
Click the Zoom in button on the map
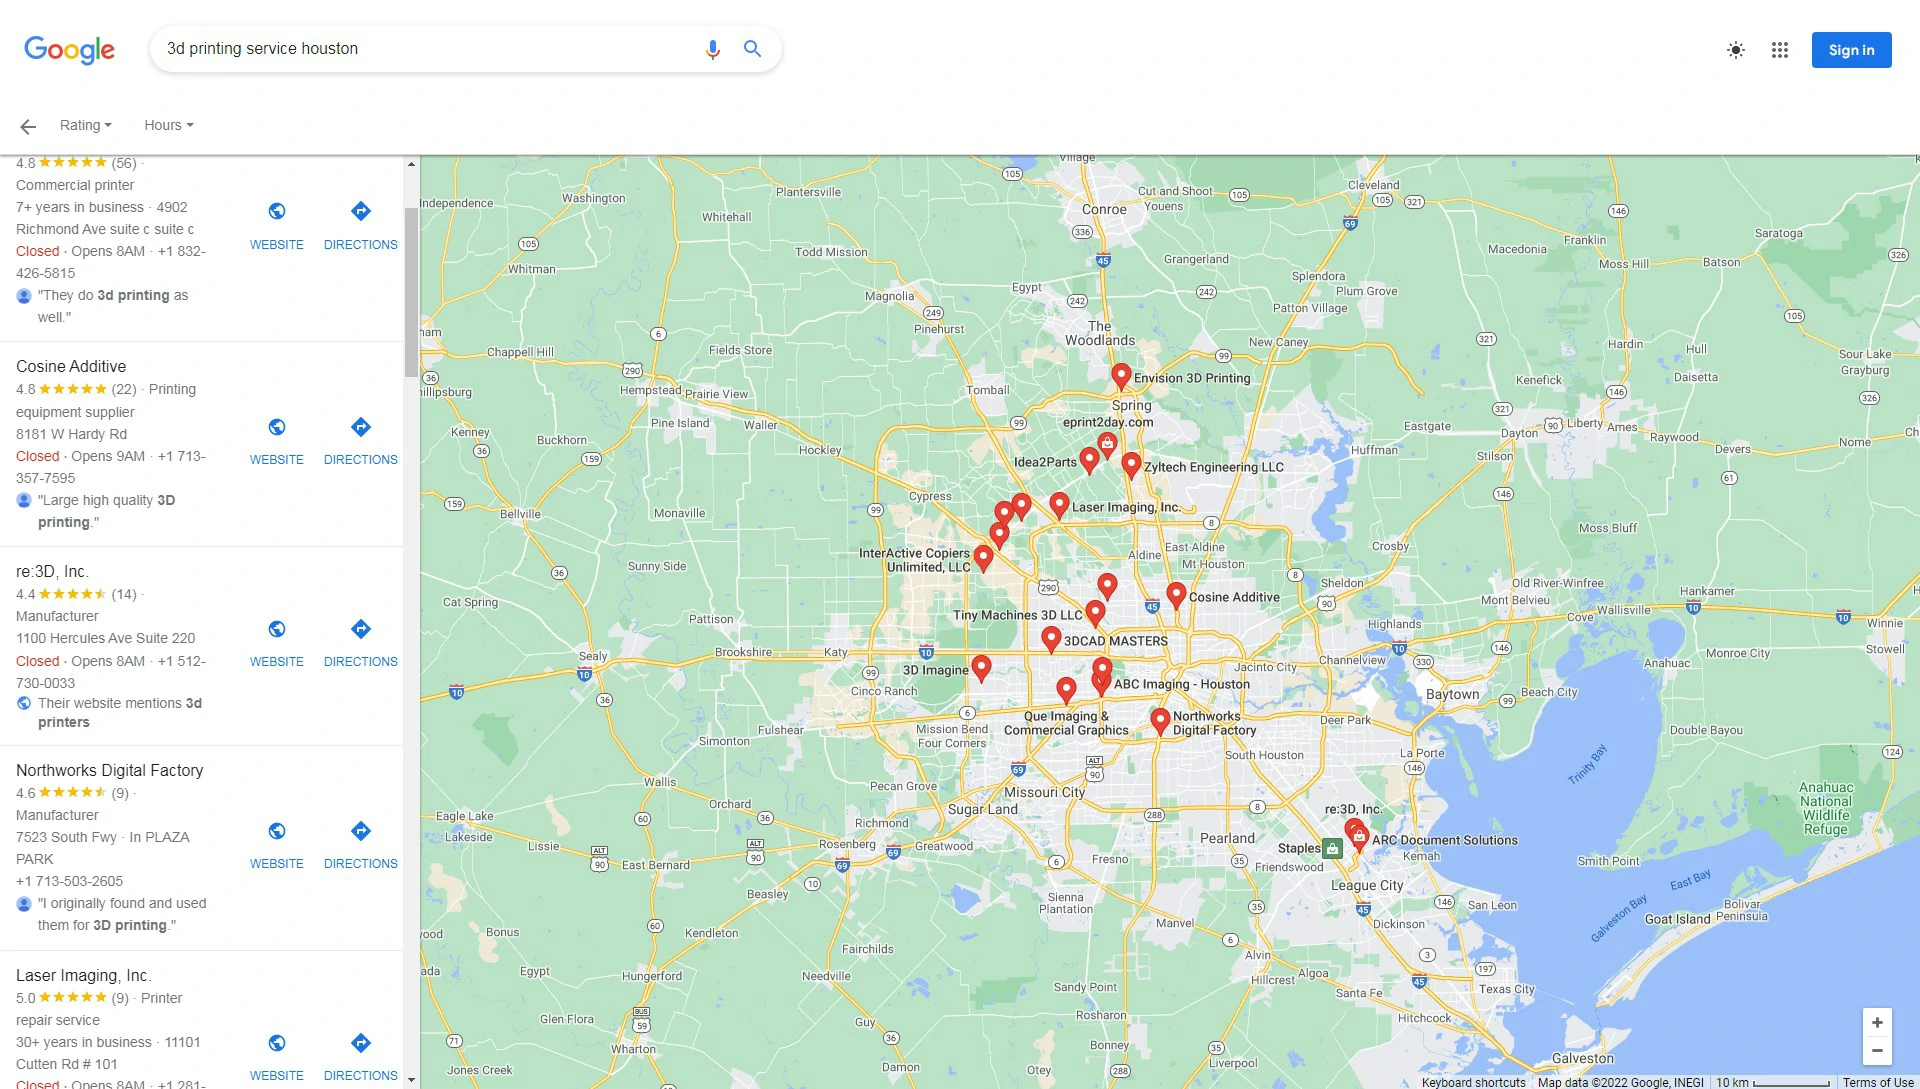[x=1878, y=1022]
